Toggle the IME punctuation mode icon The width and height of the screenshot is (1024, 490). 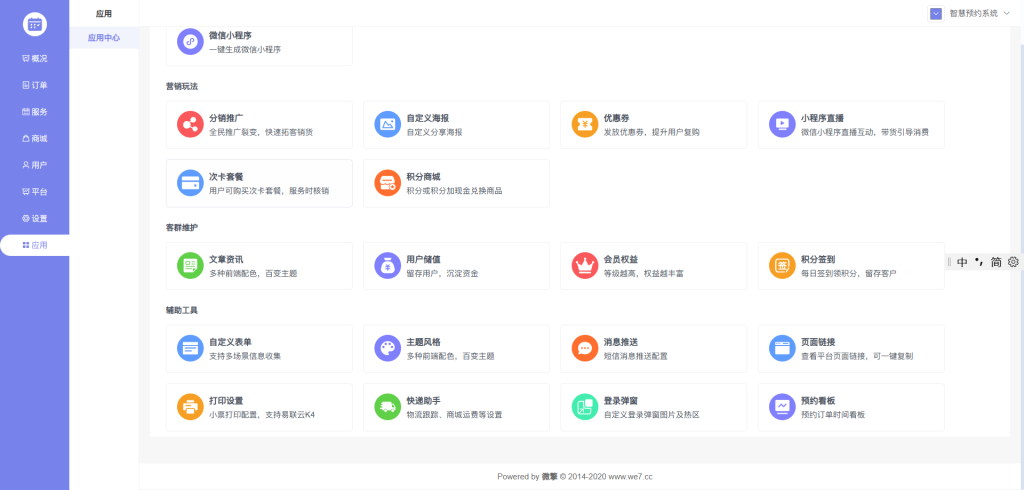click(979, 262)
